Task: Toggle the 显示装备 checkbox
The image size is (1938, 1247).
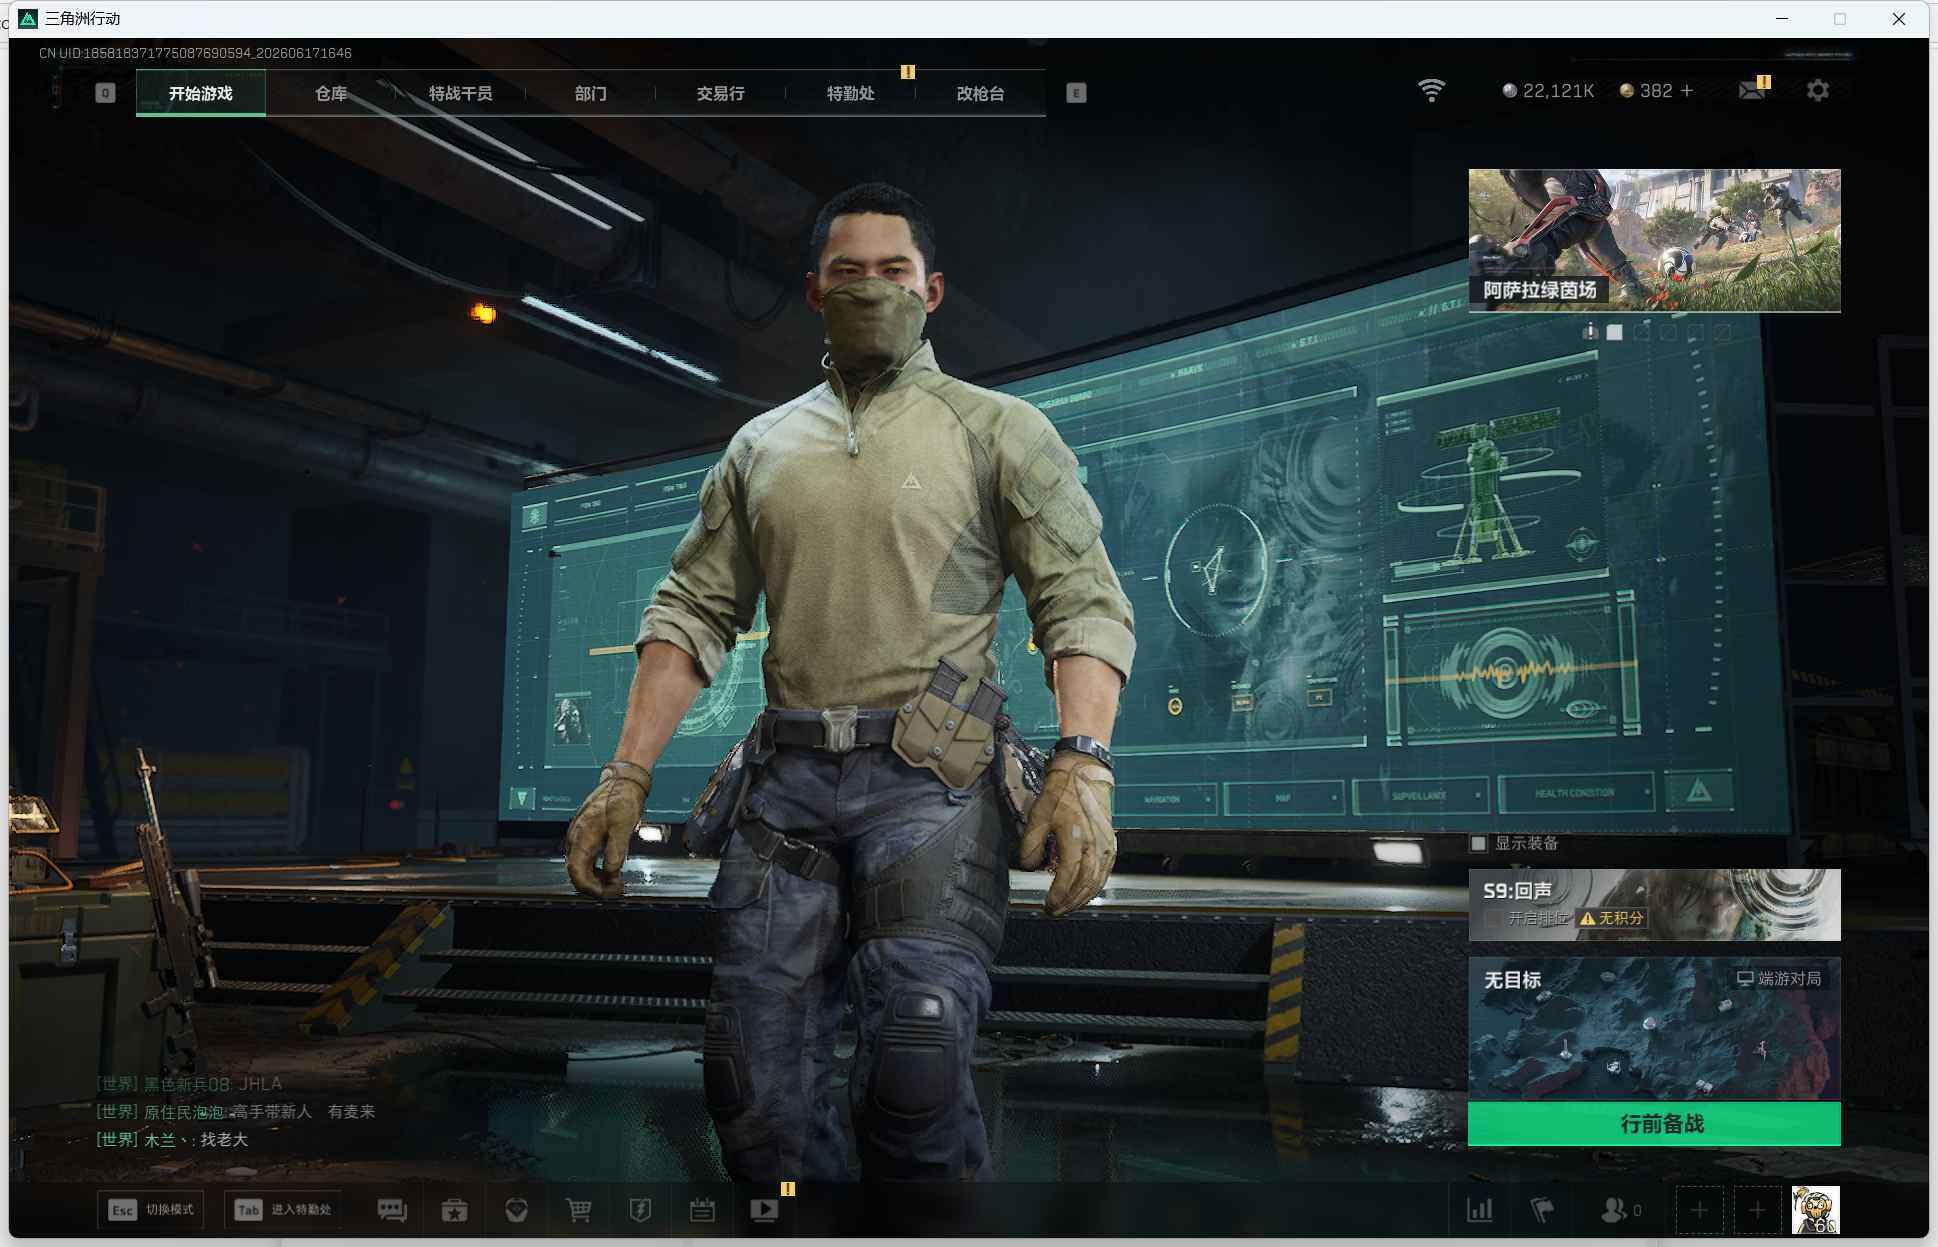Action: [x=1479, y=843]
